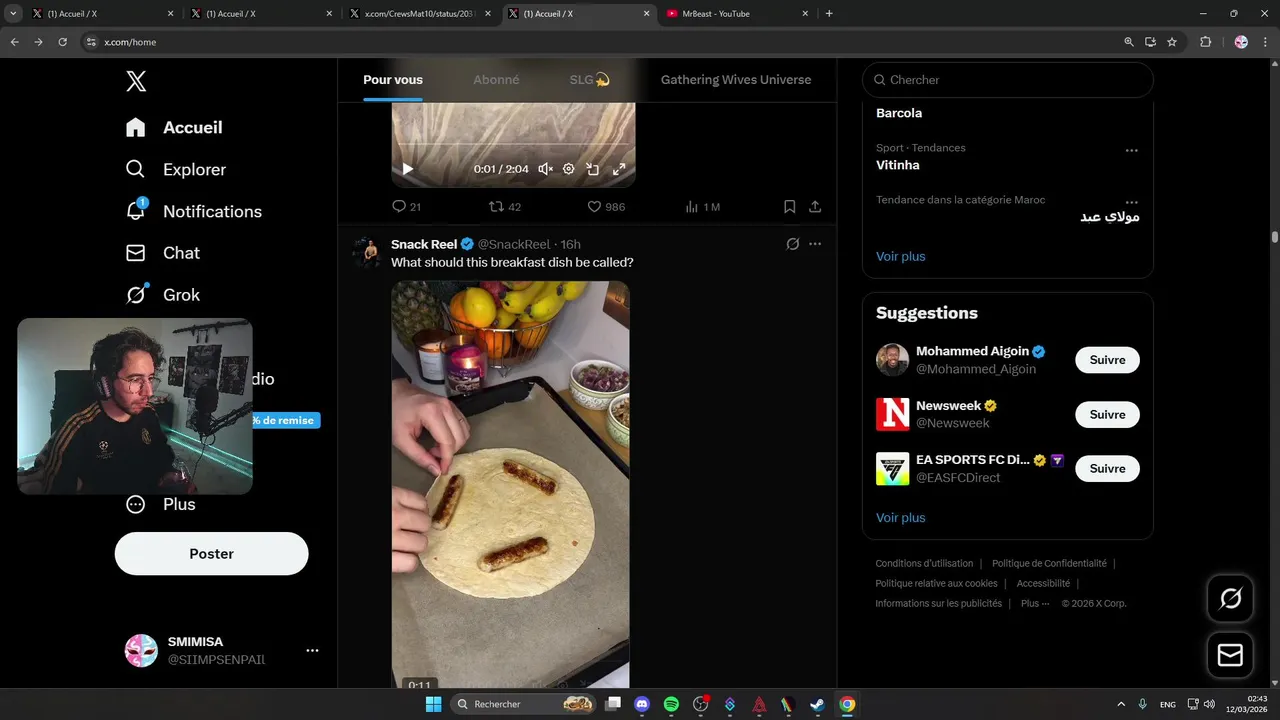The image size is (1280, 720).
Task: Open more options for Maroc trend
Action: [x=1131, y=202]
